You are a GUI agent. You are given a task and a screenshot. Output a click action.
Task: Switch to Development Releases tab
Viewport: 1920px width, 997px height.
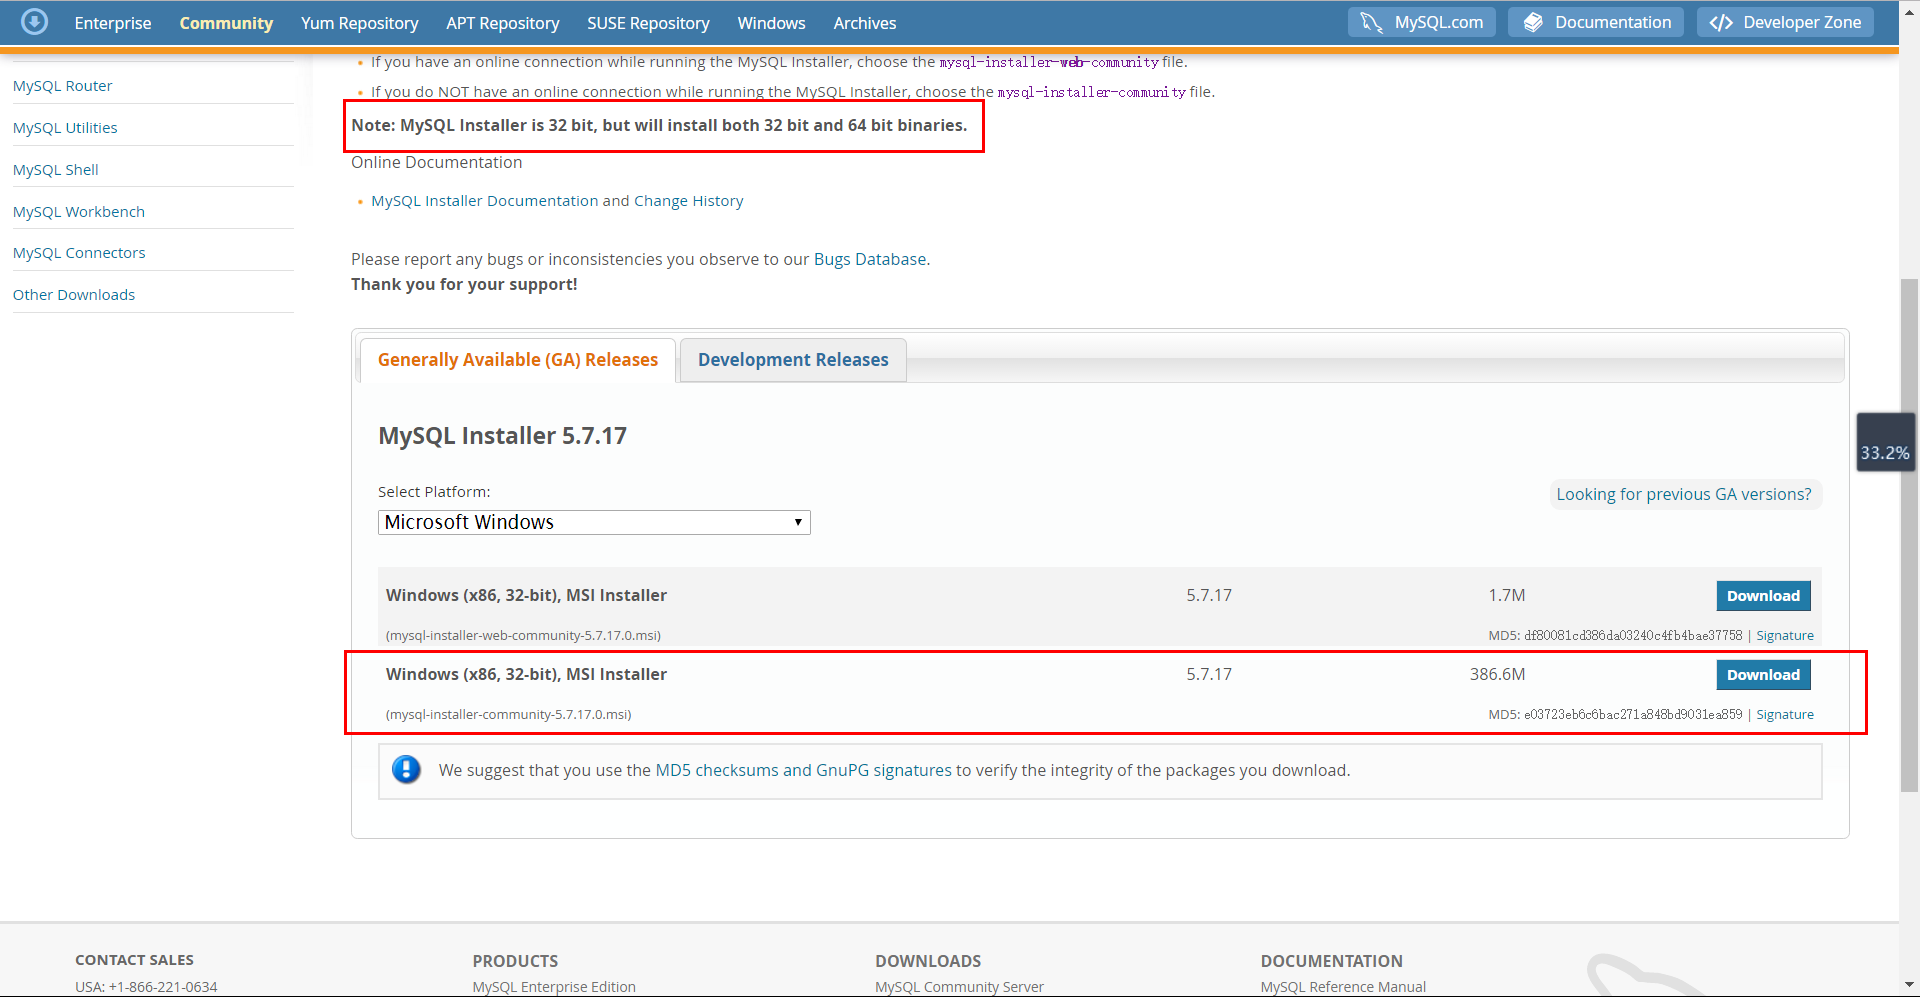(793, 360)
